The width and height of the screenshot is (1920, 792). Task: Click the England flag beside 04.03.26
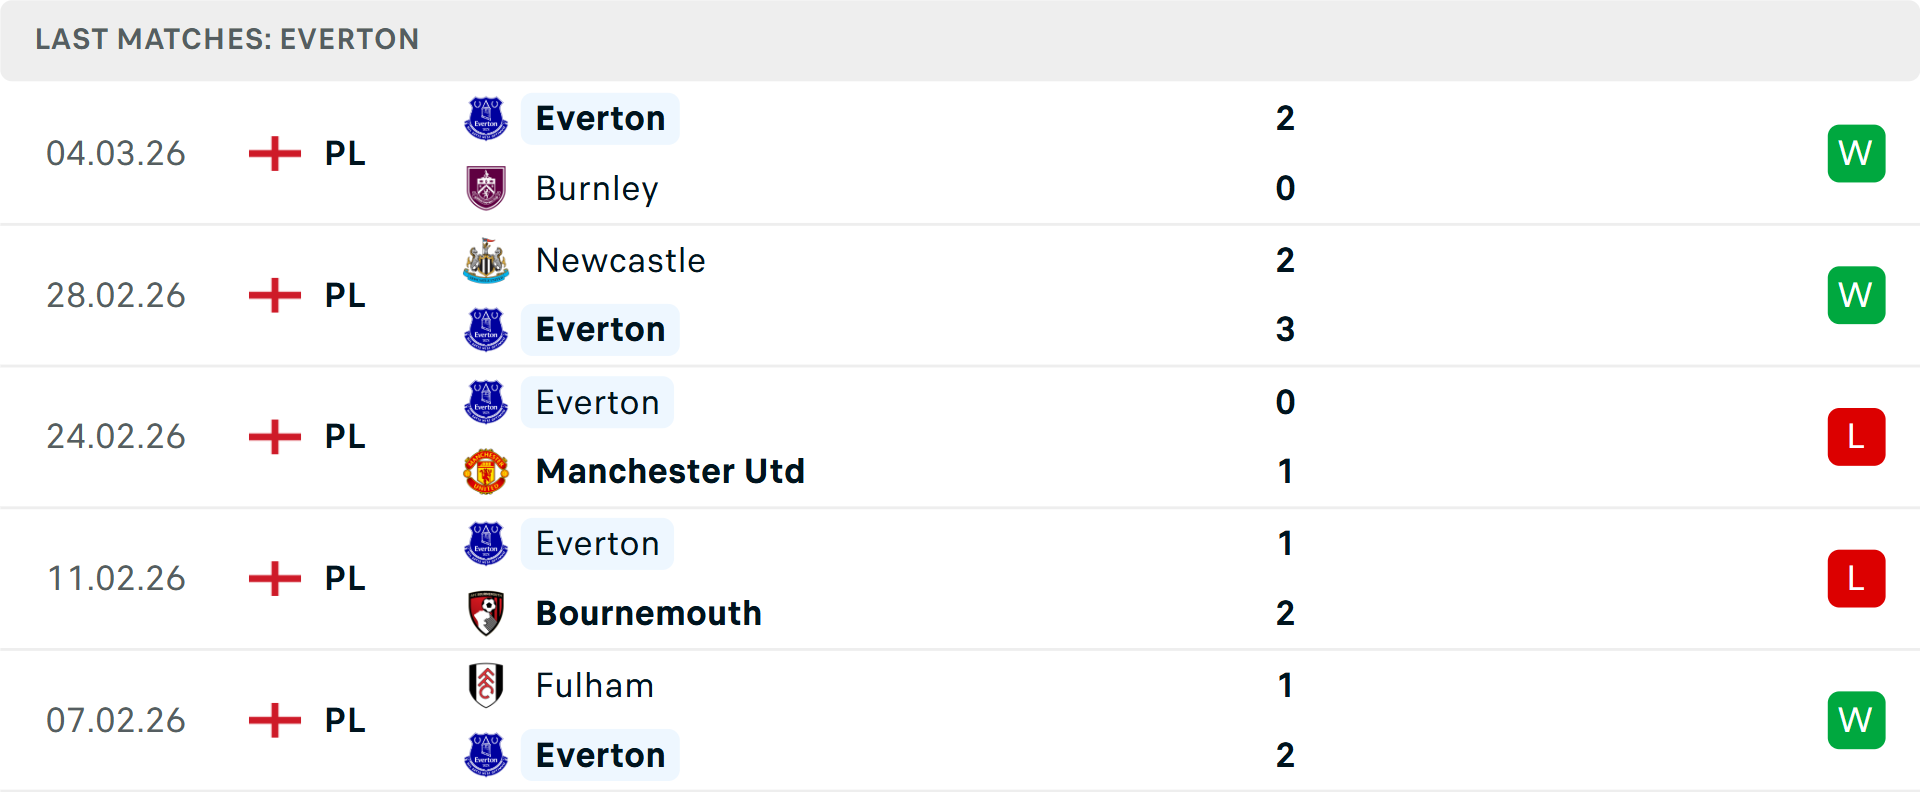pyautogui.click(x=273, y=153)
